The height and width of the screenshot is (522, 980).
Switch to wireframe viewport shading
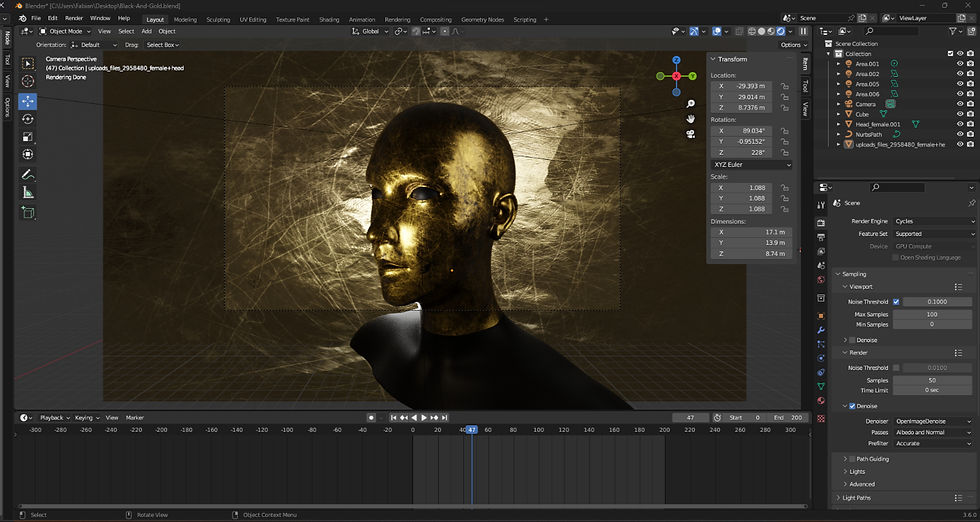752,31
